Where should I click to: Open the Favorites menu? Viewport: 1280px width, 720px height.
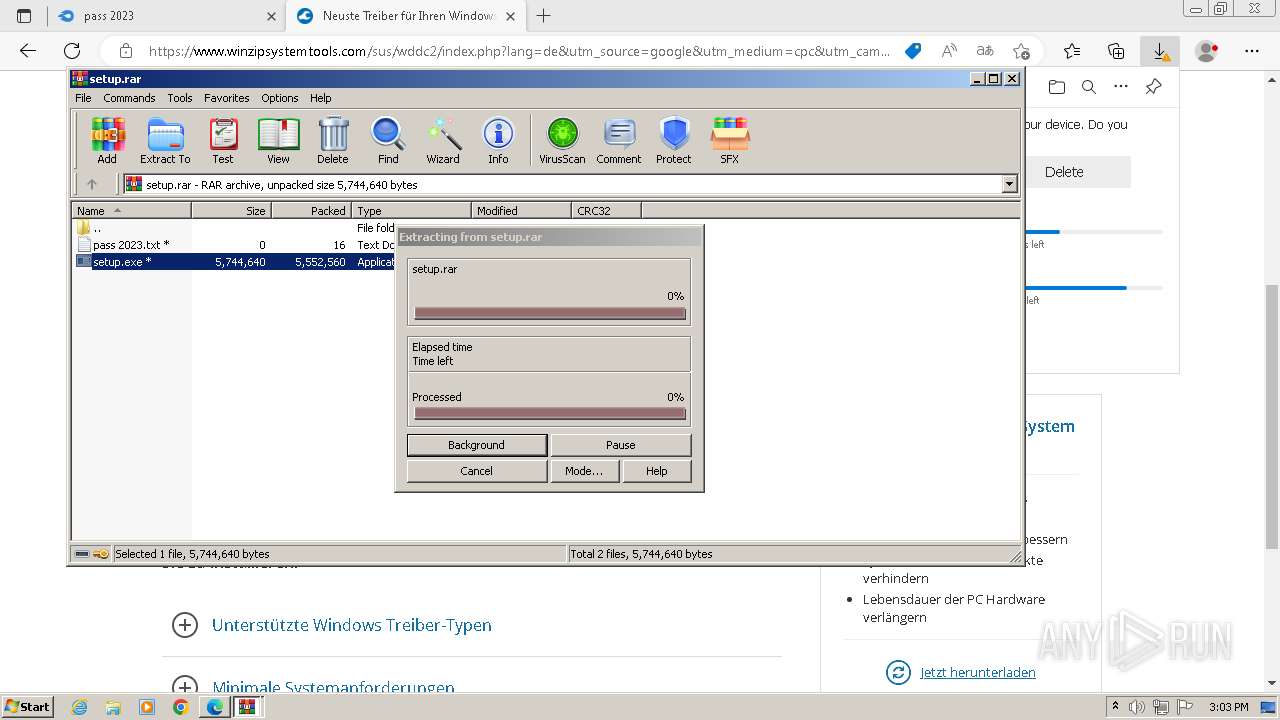[x=227, y=98]
